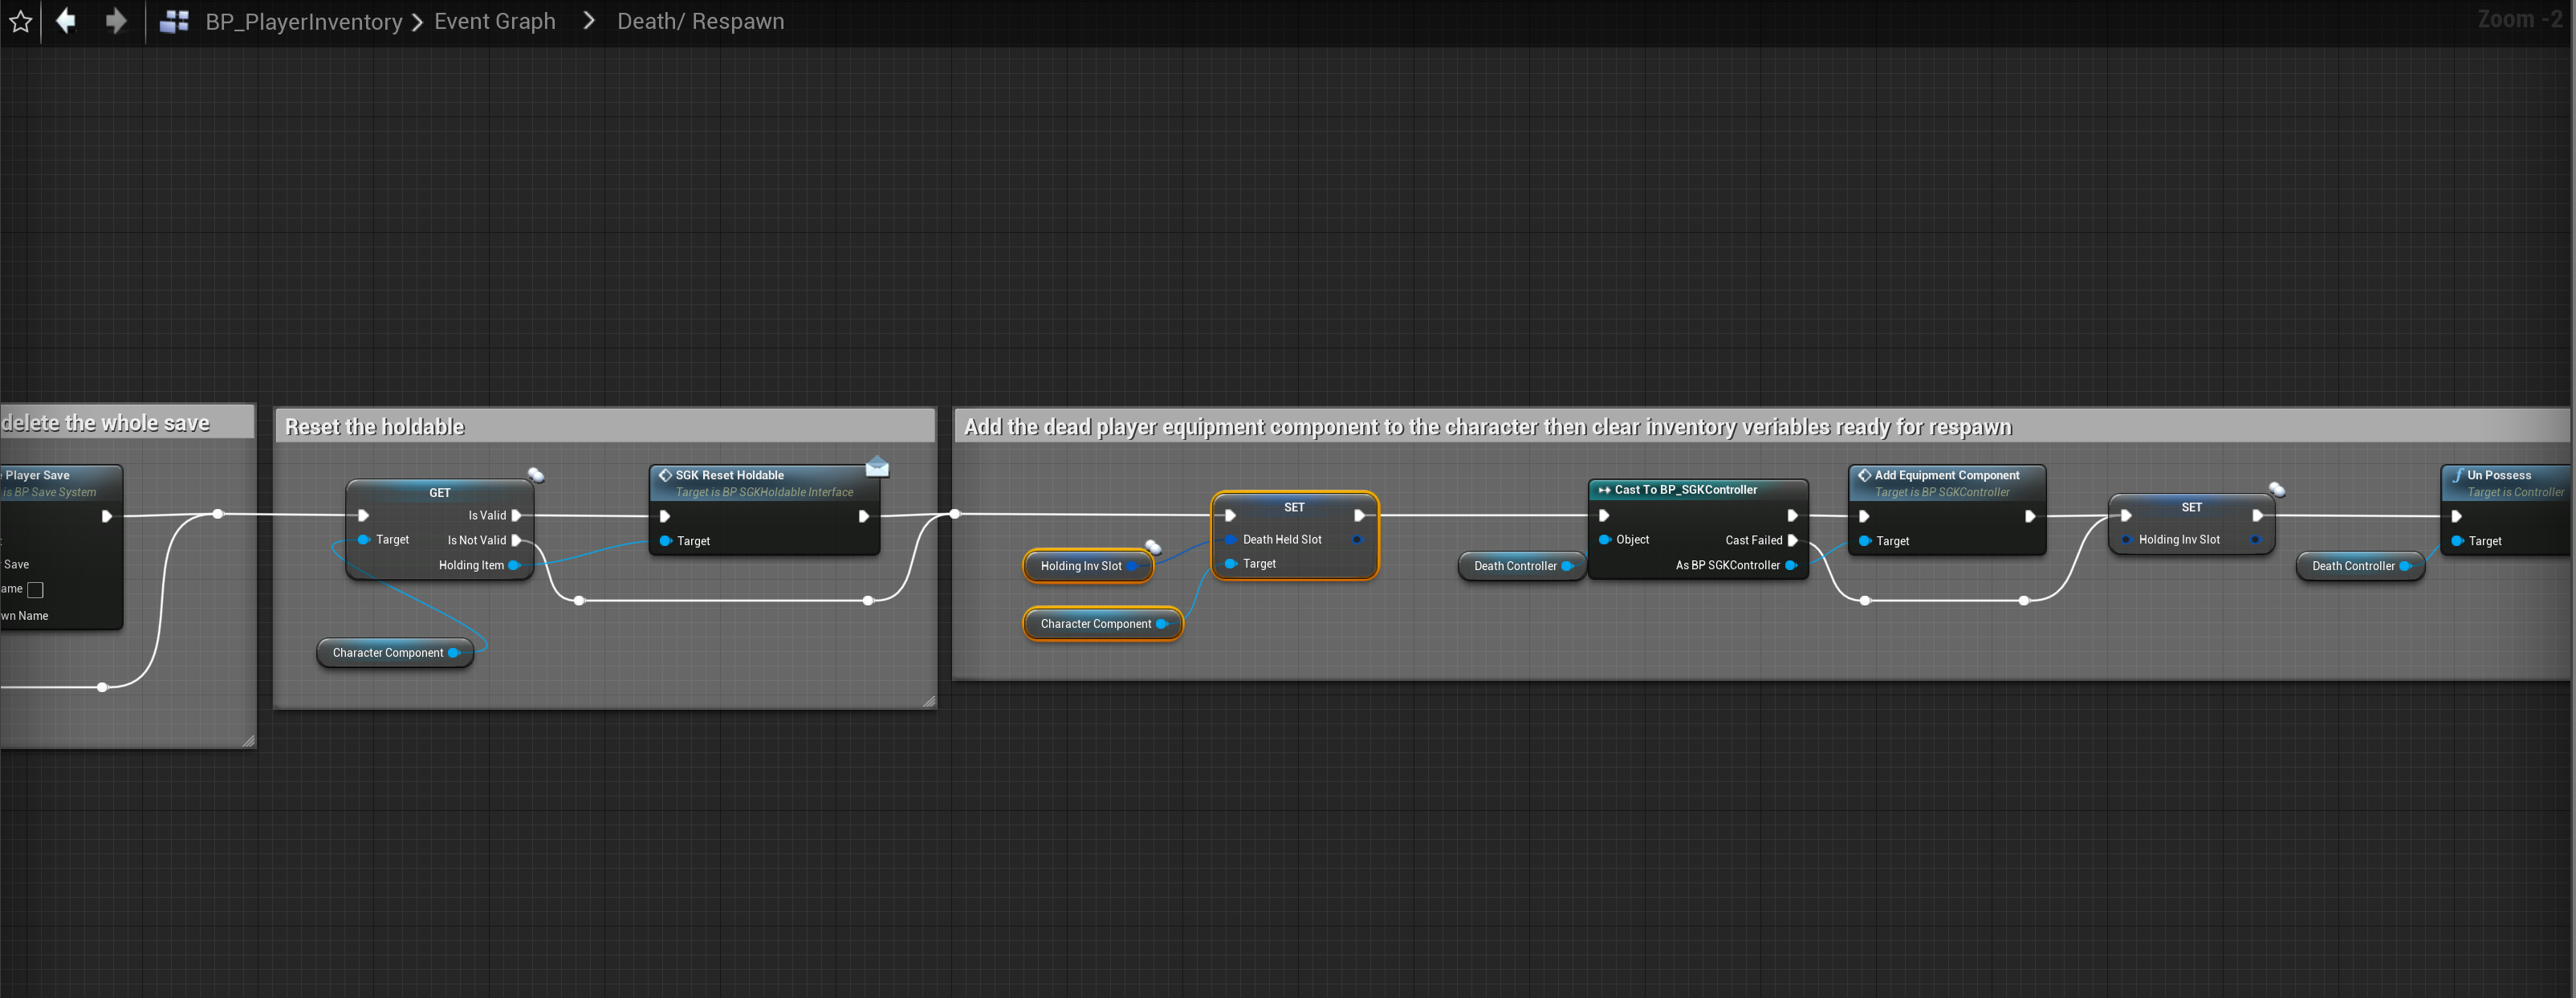2576x998 pixels.
Task: Click the comment bubble on Set Holding Inv Slot node
Action: coord(2277,489)
